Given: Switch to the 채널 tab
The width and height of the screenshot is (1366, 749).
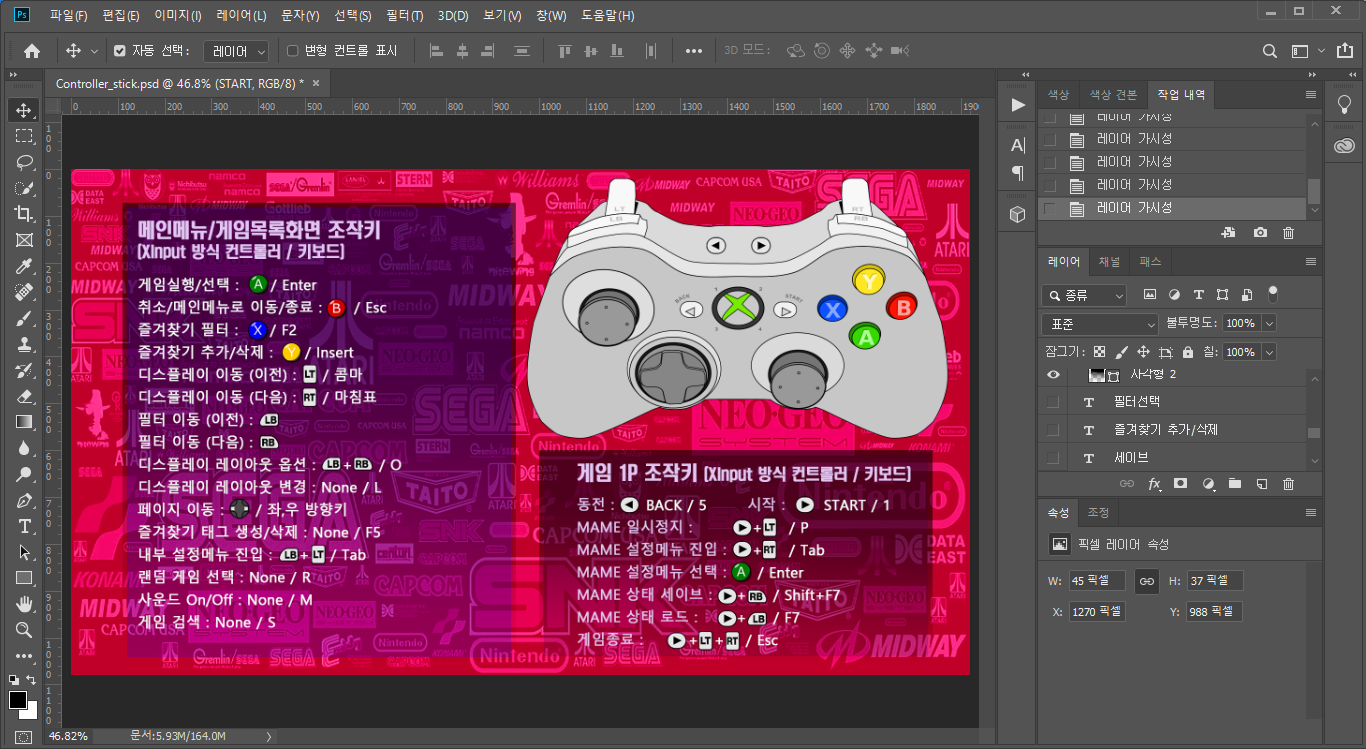Looking at the screenshot, I should (1109, 262).
